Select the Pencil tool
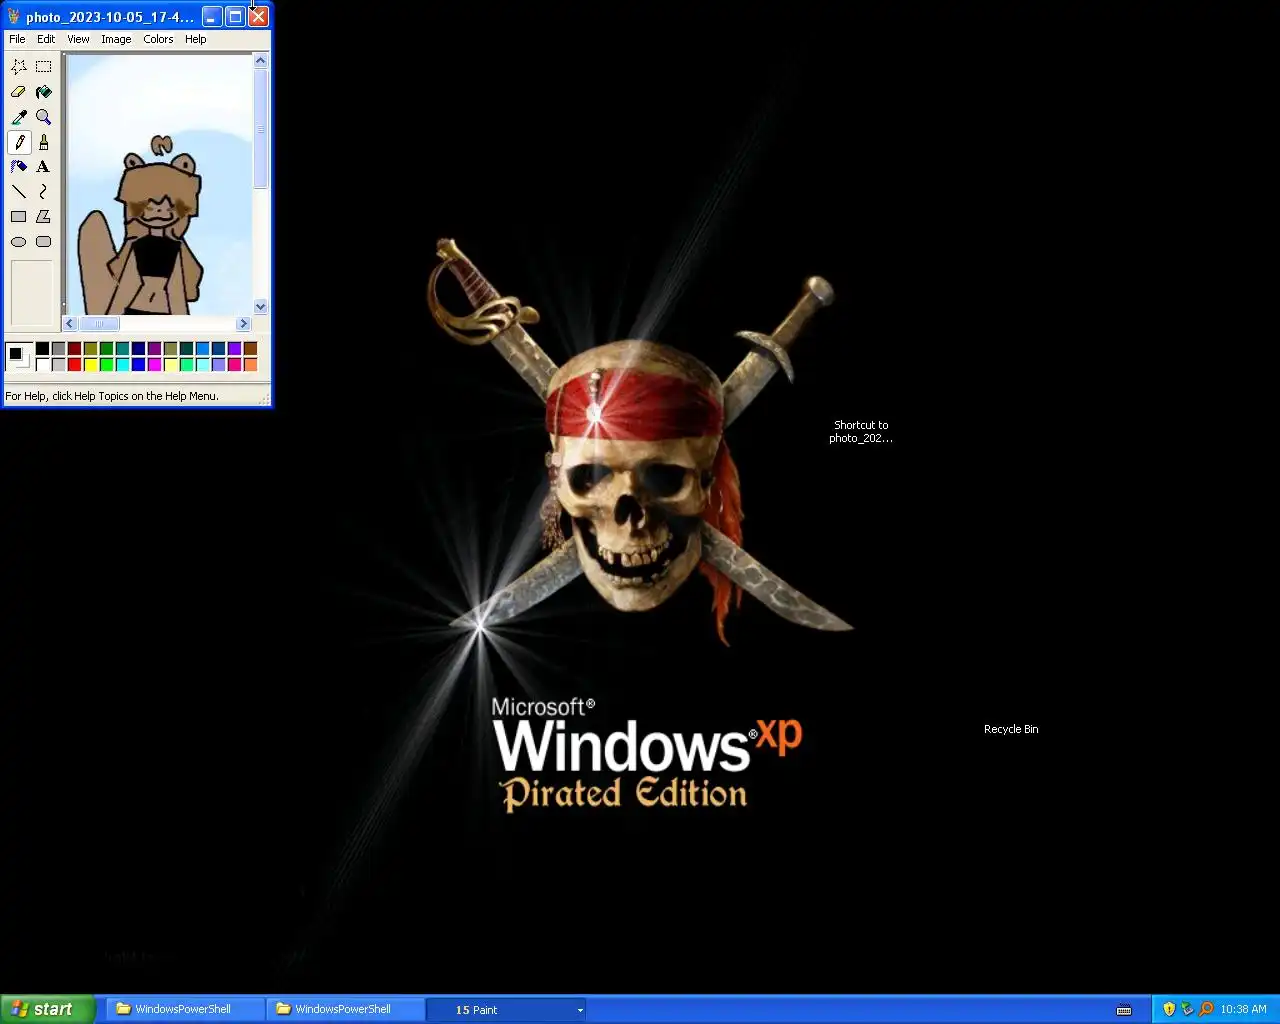This screenshot has width=1280, height=1024. (x=18, y=142)
